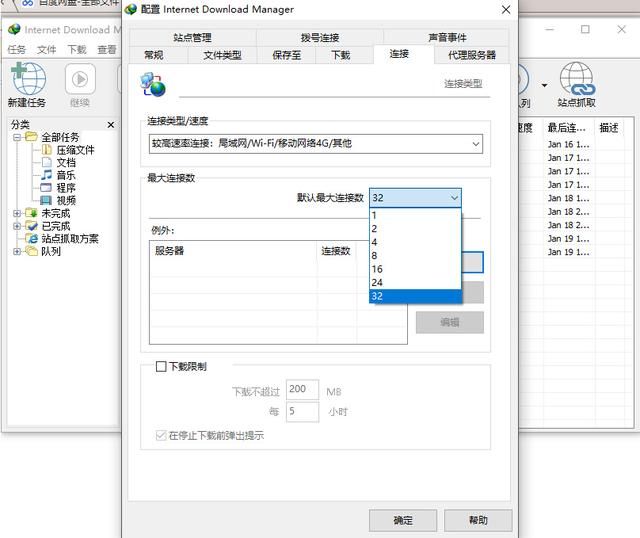
Task: Open 任务 menu in main window
Action: pyautogui.click(x=16, y=50)
